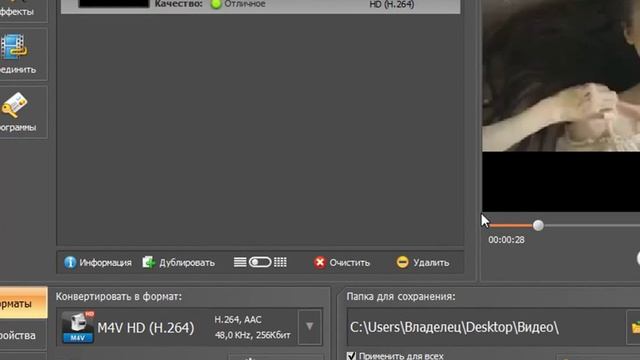Select the video thumbnail in file list
The height and width of the screenshot is (360, 640).
click(x=113, y=4)
